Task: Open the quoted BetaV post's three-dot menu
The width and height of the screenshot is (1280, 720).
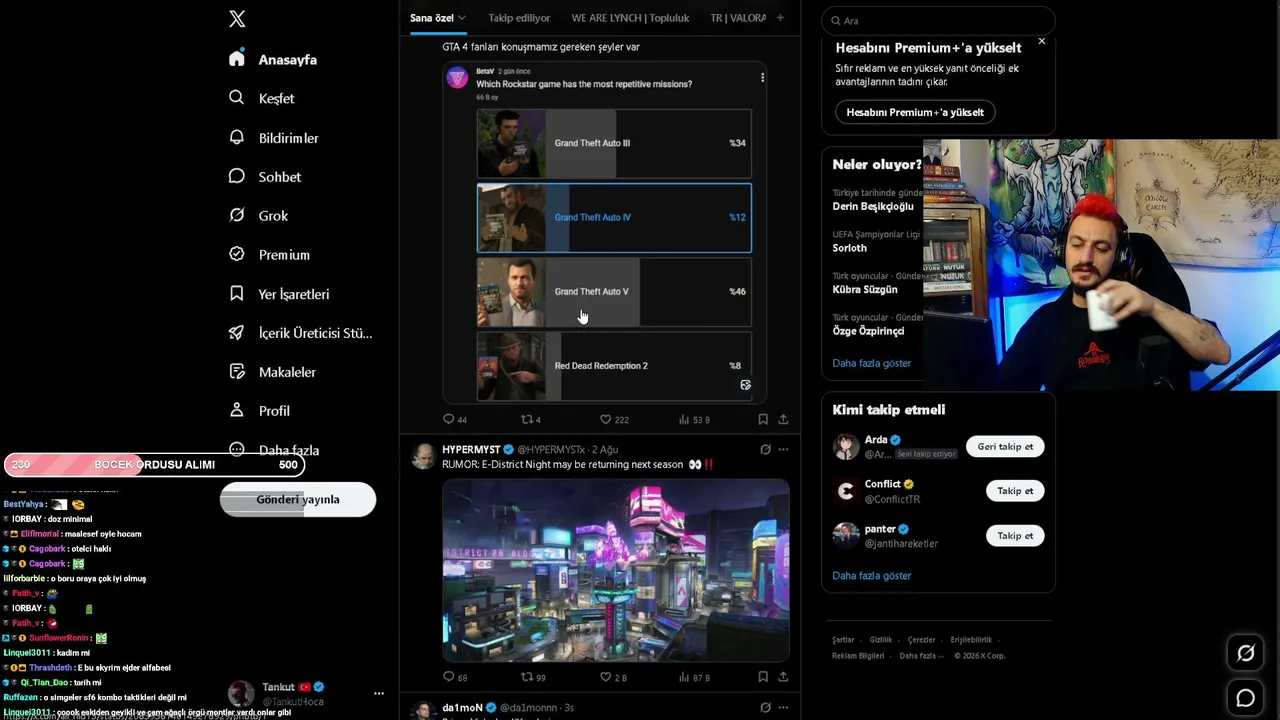Action: click(x=762, y=77)
